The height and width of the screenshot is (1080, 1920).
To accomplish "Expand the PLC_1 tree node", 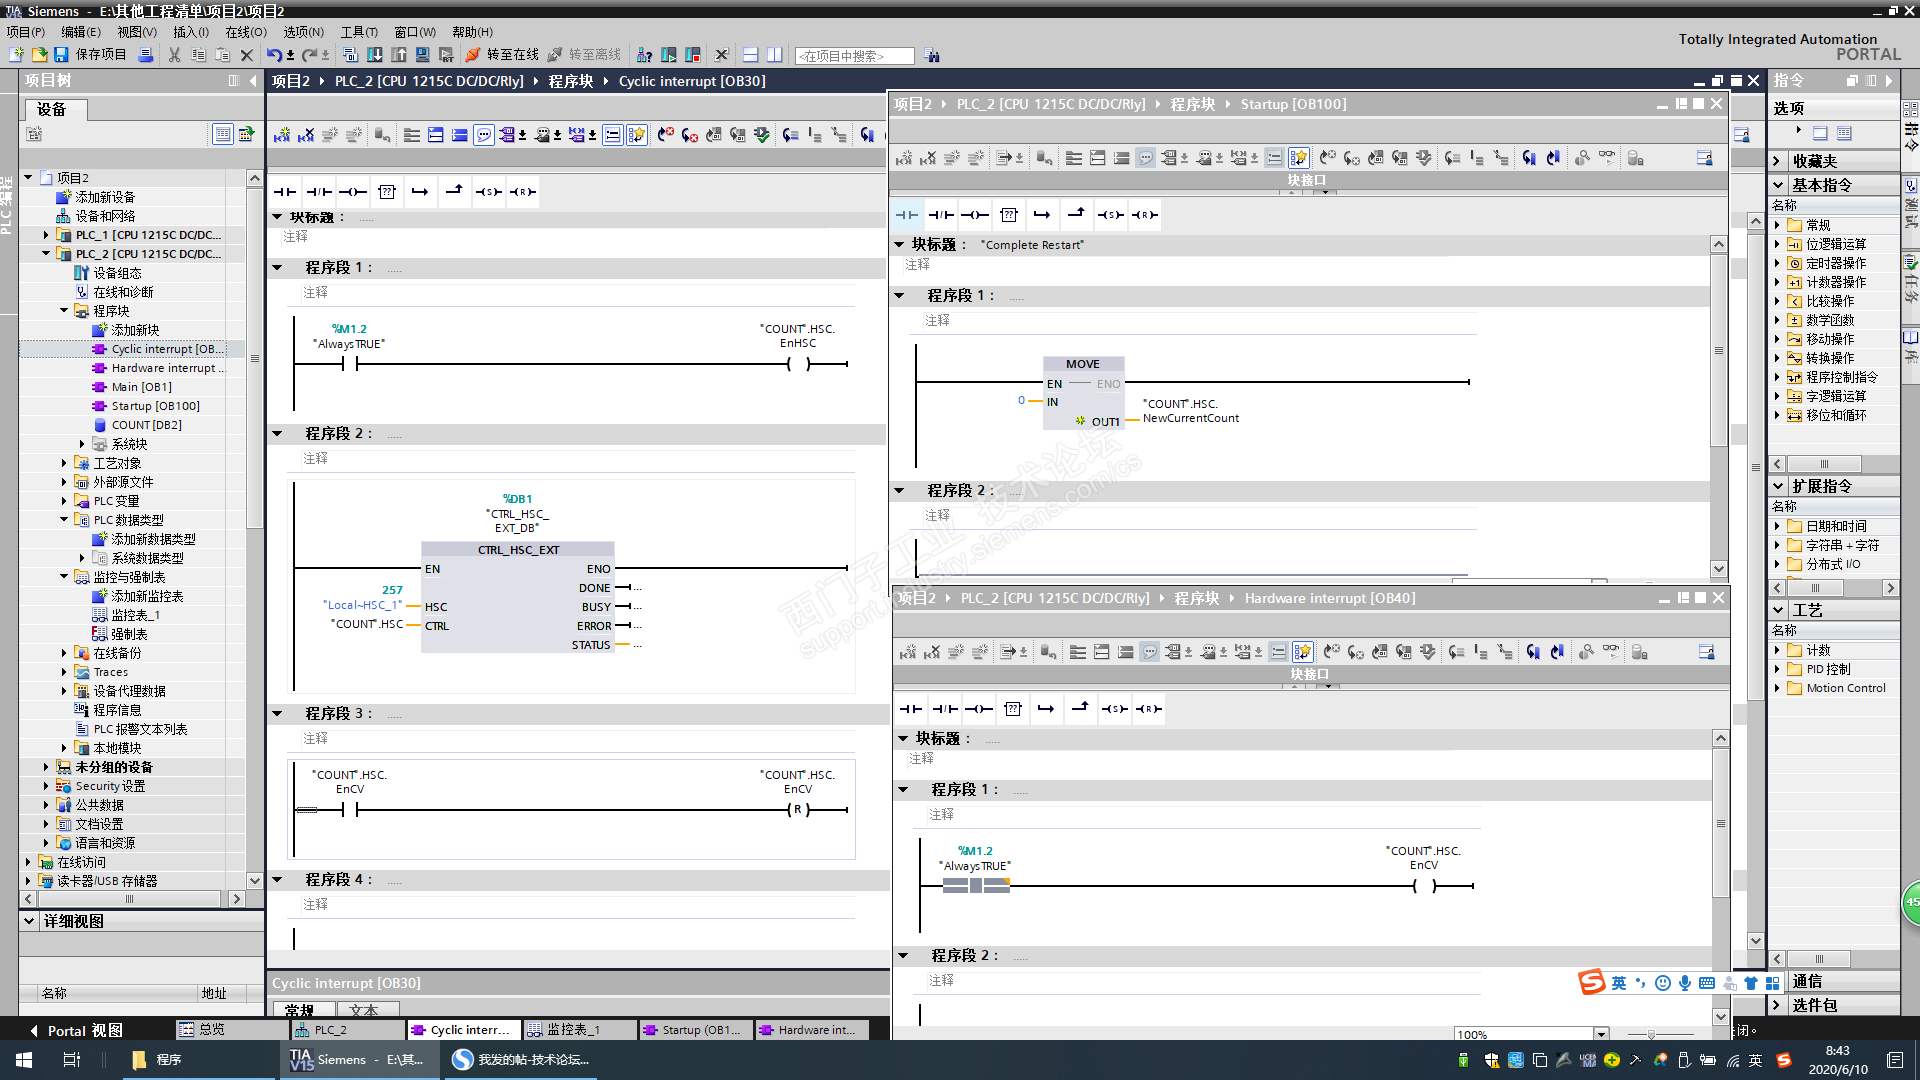I will (x=46, y=235).
